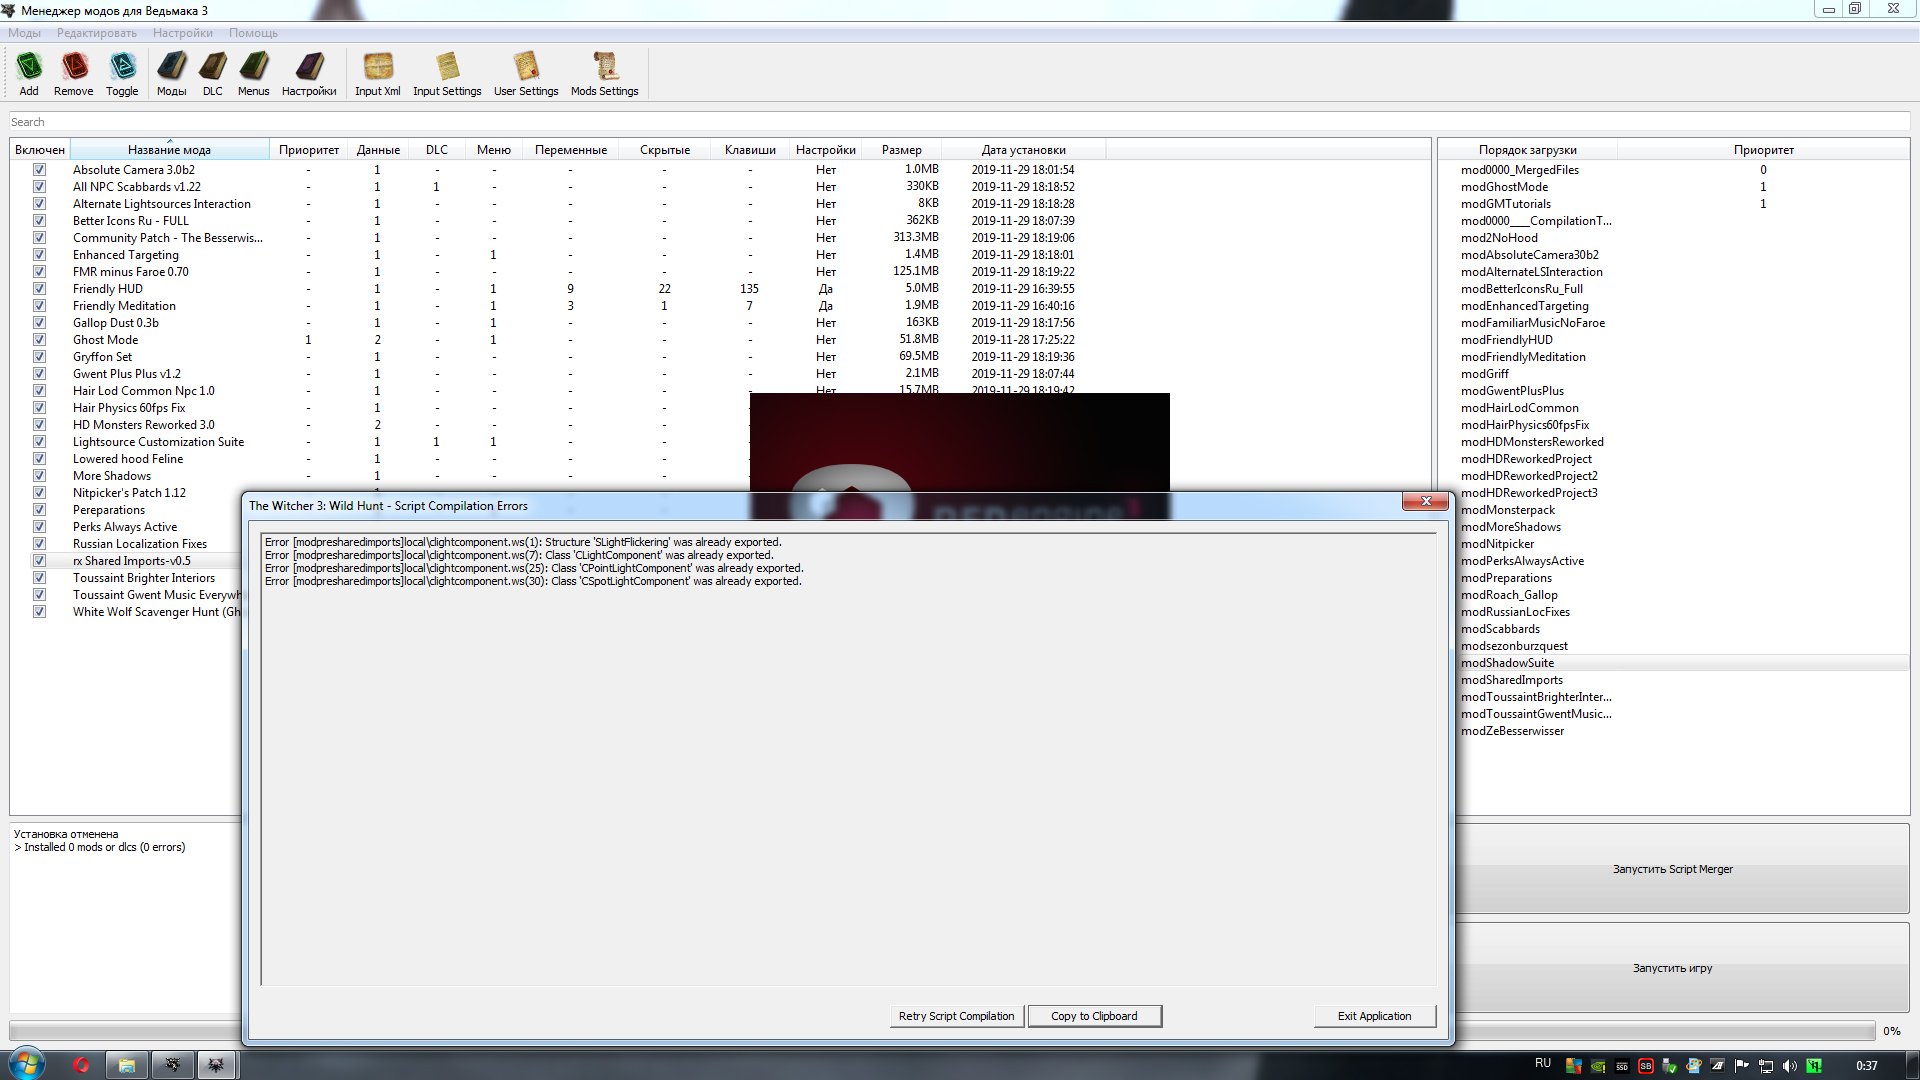Disable the Gwent Plus Plus v1.2 checkbox
Image resolution: width=1920 pixels, height=1080 pixels.
point(39,374)
